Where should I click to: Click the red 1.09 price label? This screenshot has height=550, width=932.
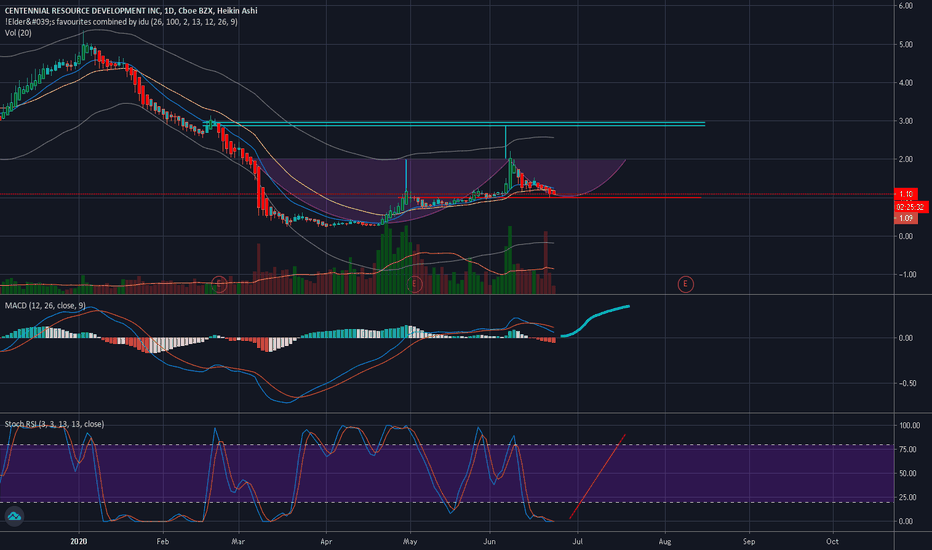coord(906,218)
